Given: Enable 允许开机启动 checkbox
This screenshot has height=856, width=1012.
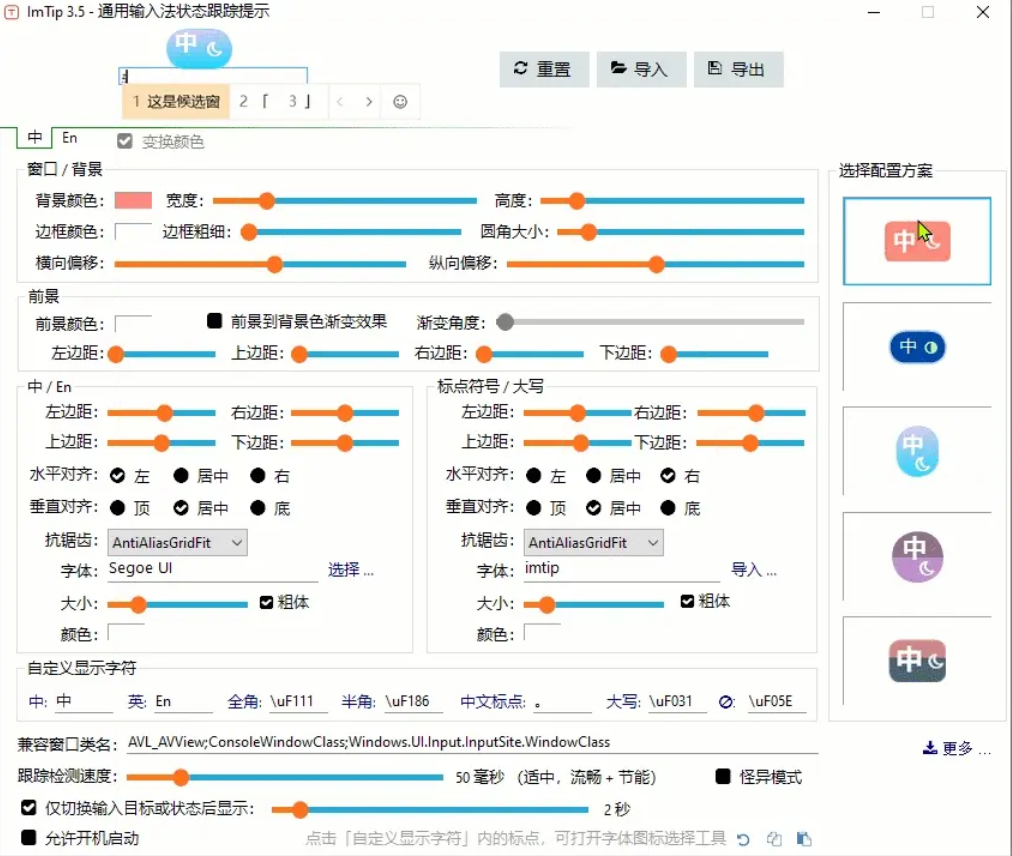Looking at the screenshot, I should coord(28,838).
